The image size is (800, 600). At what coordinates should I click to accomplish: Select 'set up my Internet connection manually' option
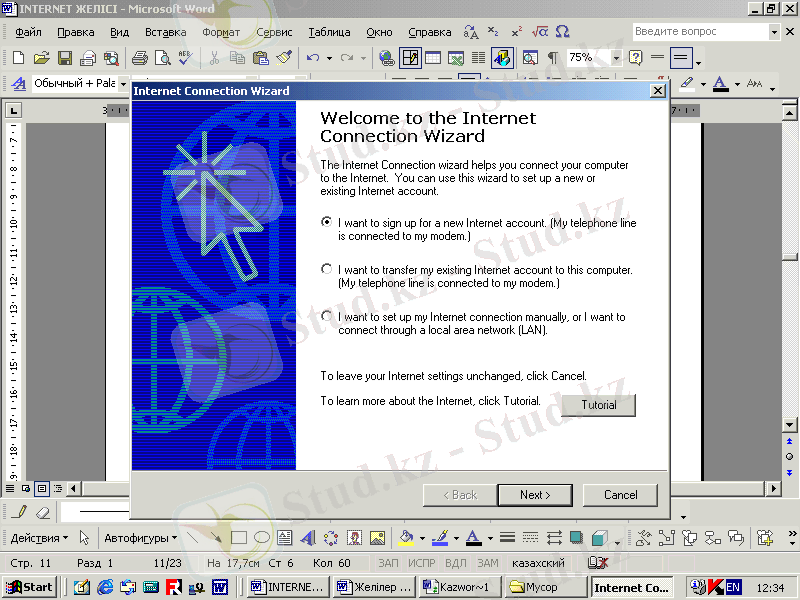[x=327, y=316]
